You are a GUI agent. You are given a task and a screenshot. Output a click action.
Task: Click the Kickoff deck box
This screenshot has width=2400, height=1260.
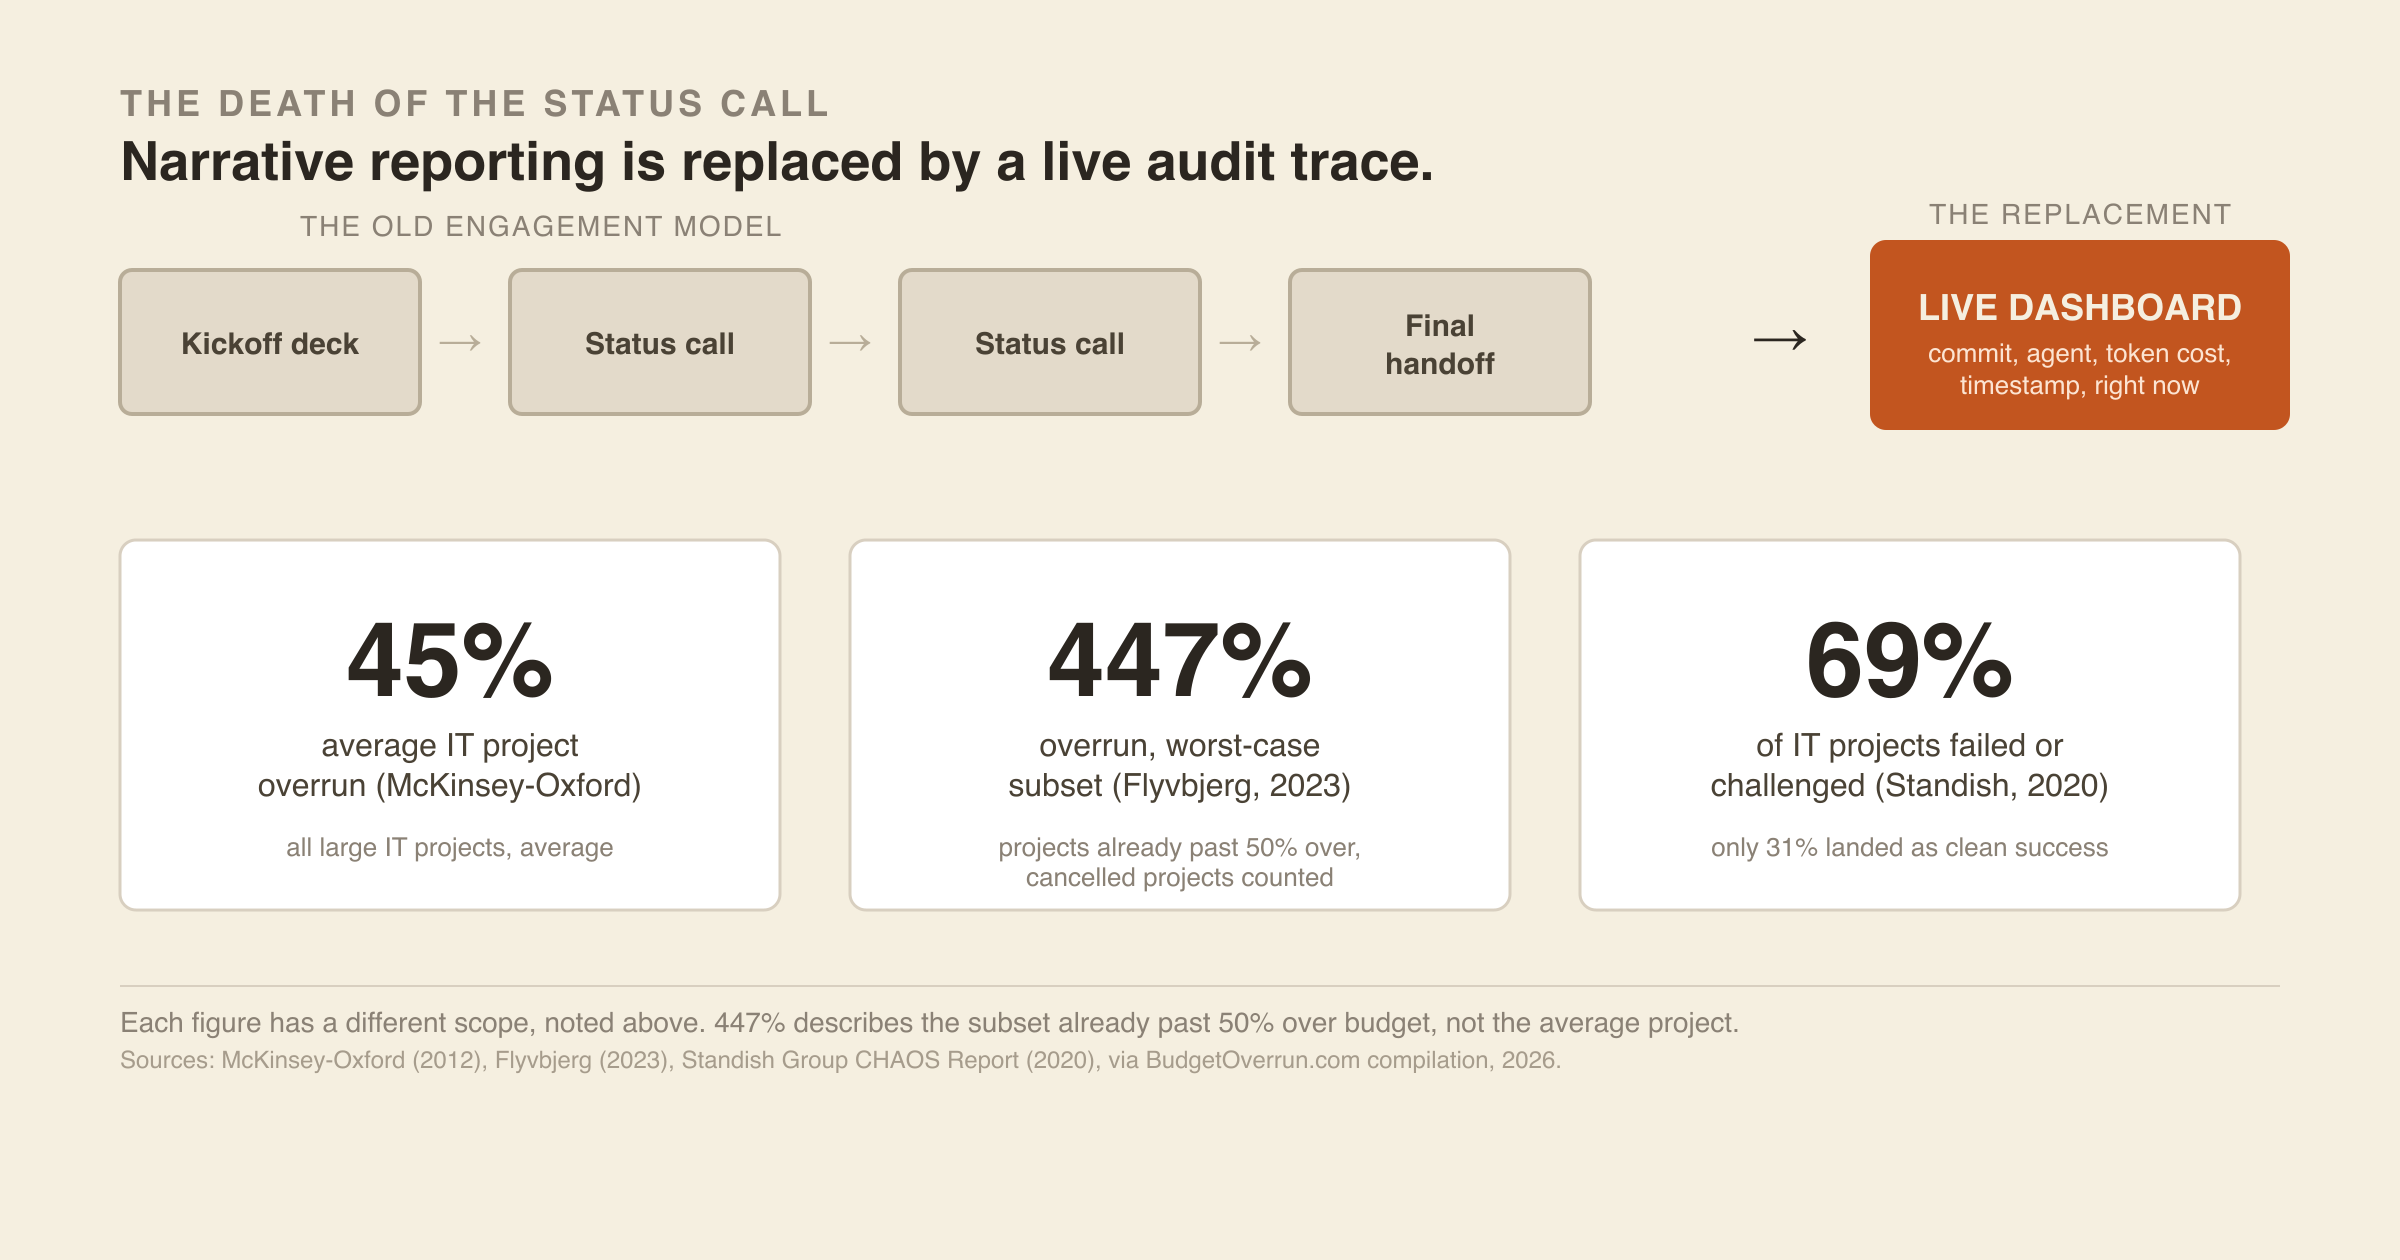point(270,342)
